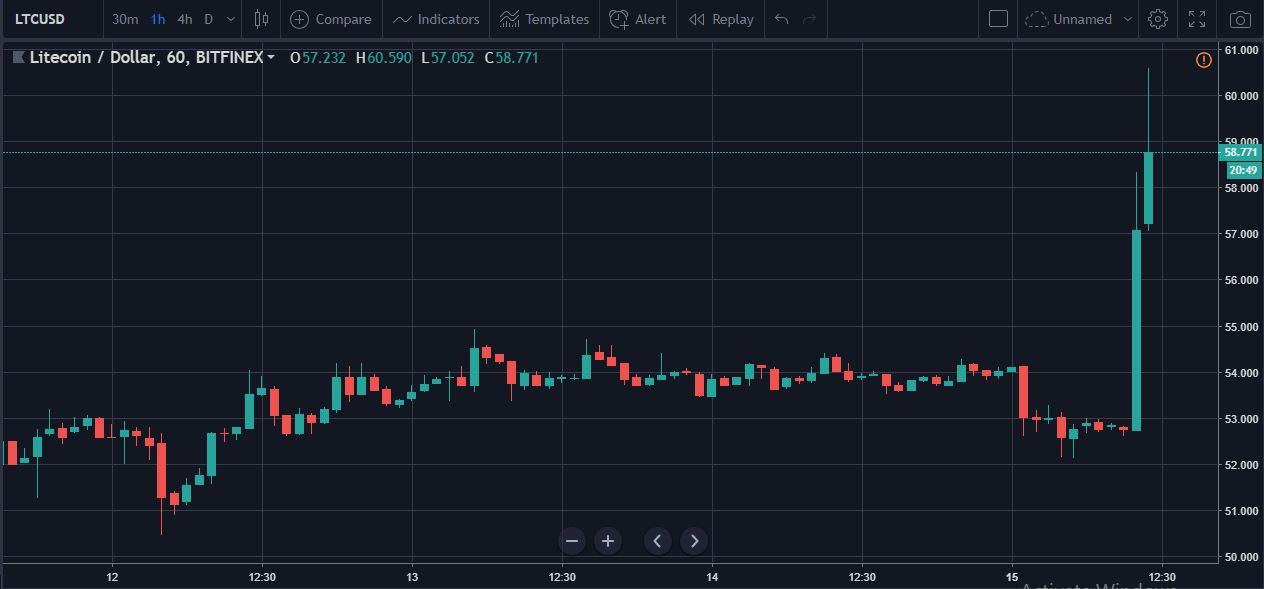This screenshot has width=1264, height=589.
Task: Click 56.000 on the price axis
Action: (x=1241, y=280)
